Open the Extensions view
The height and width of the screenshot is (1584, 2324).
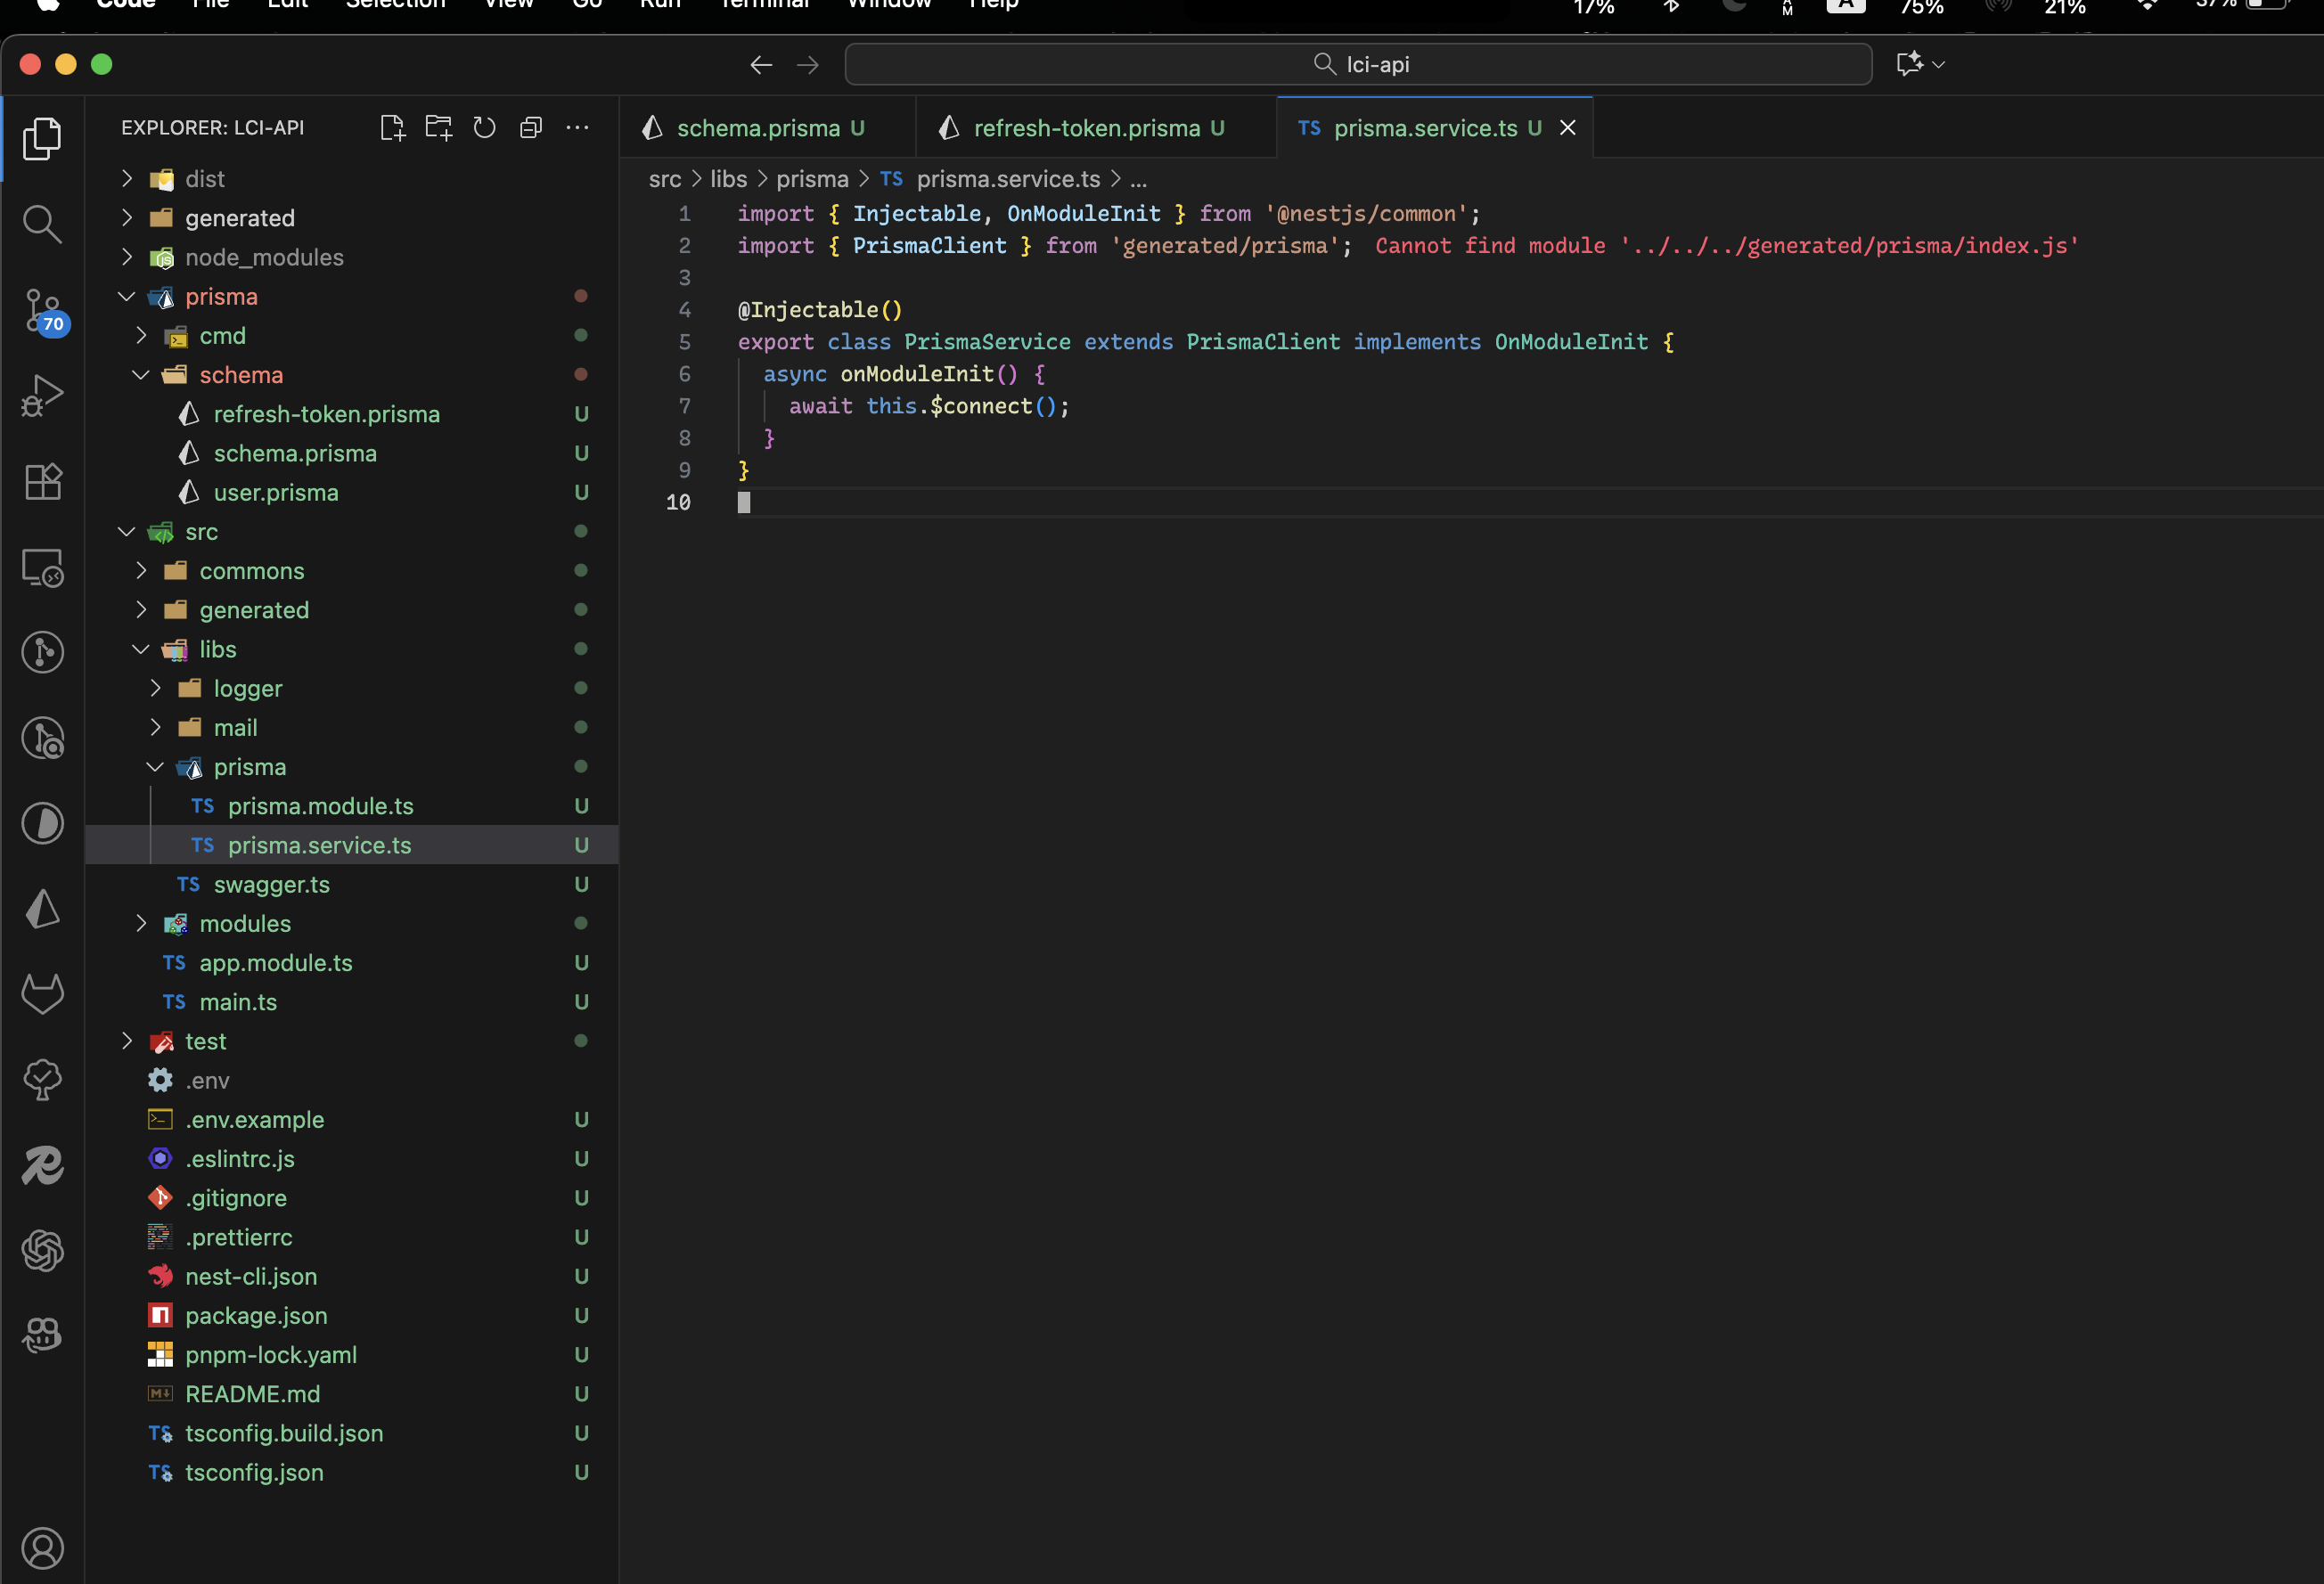[42, 482]
